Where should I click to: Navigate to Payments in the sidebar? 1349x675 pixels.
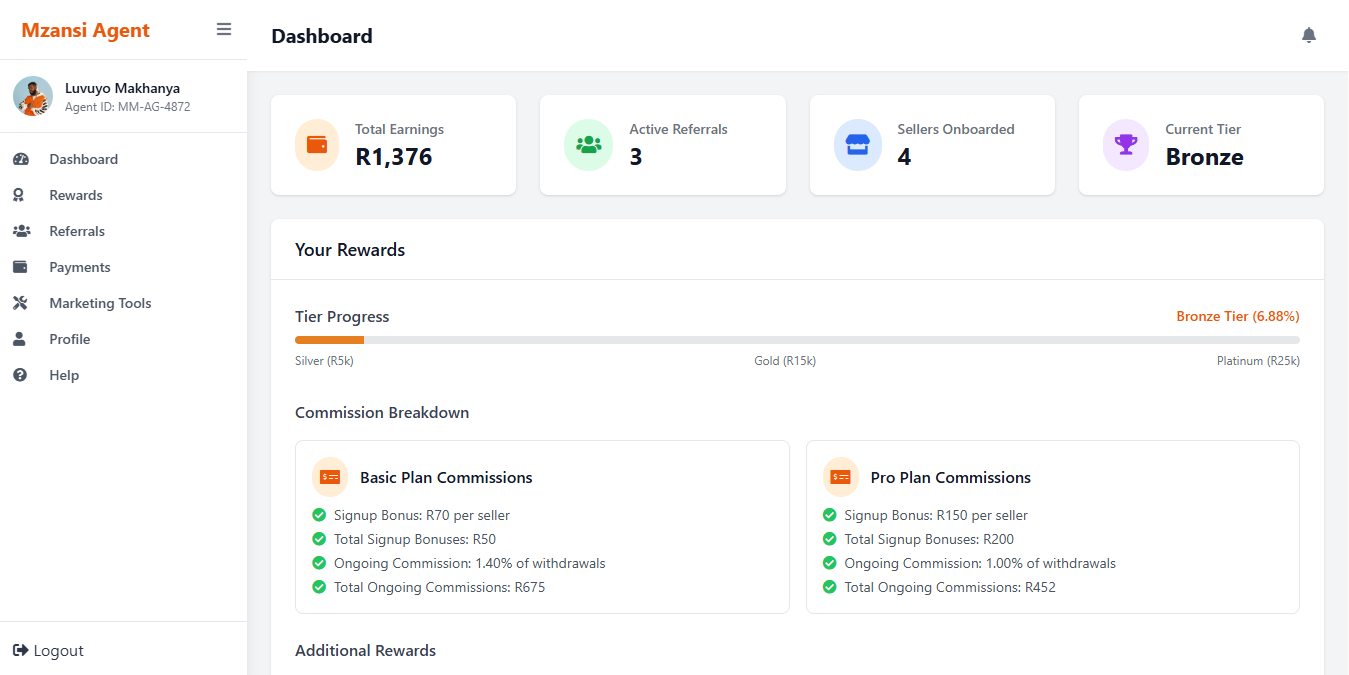[x=80, y=267]
